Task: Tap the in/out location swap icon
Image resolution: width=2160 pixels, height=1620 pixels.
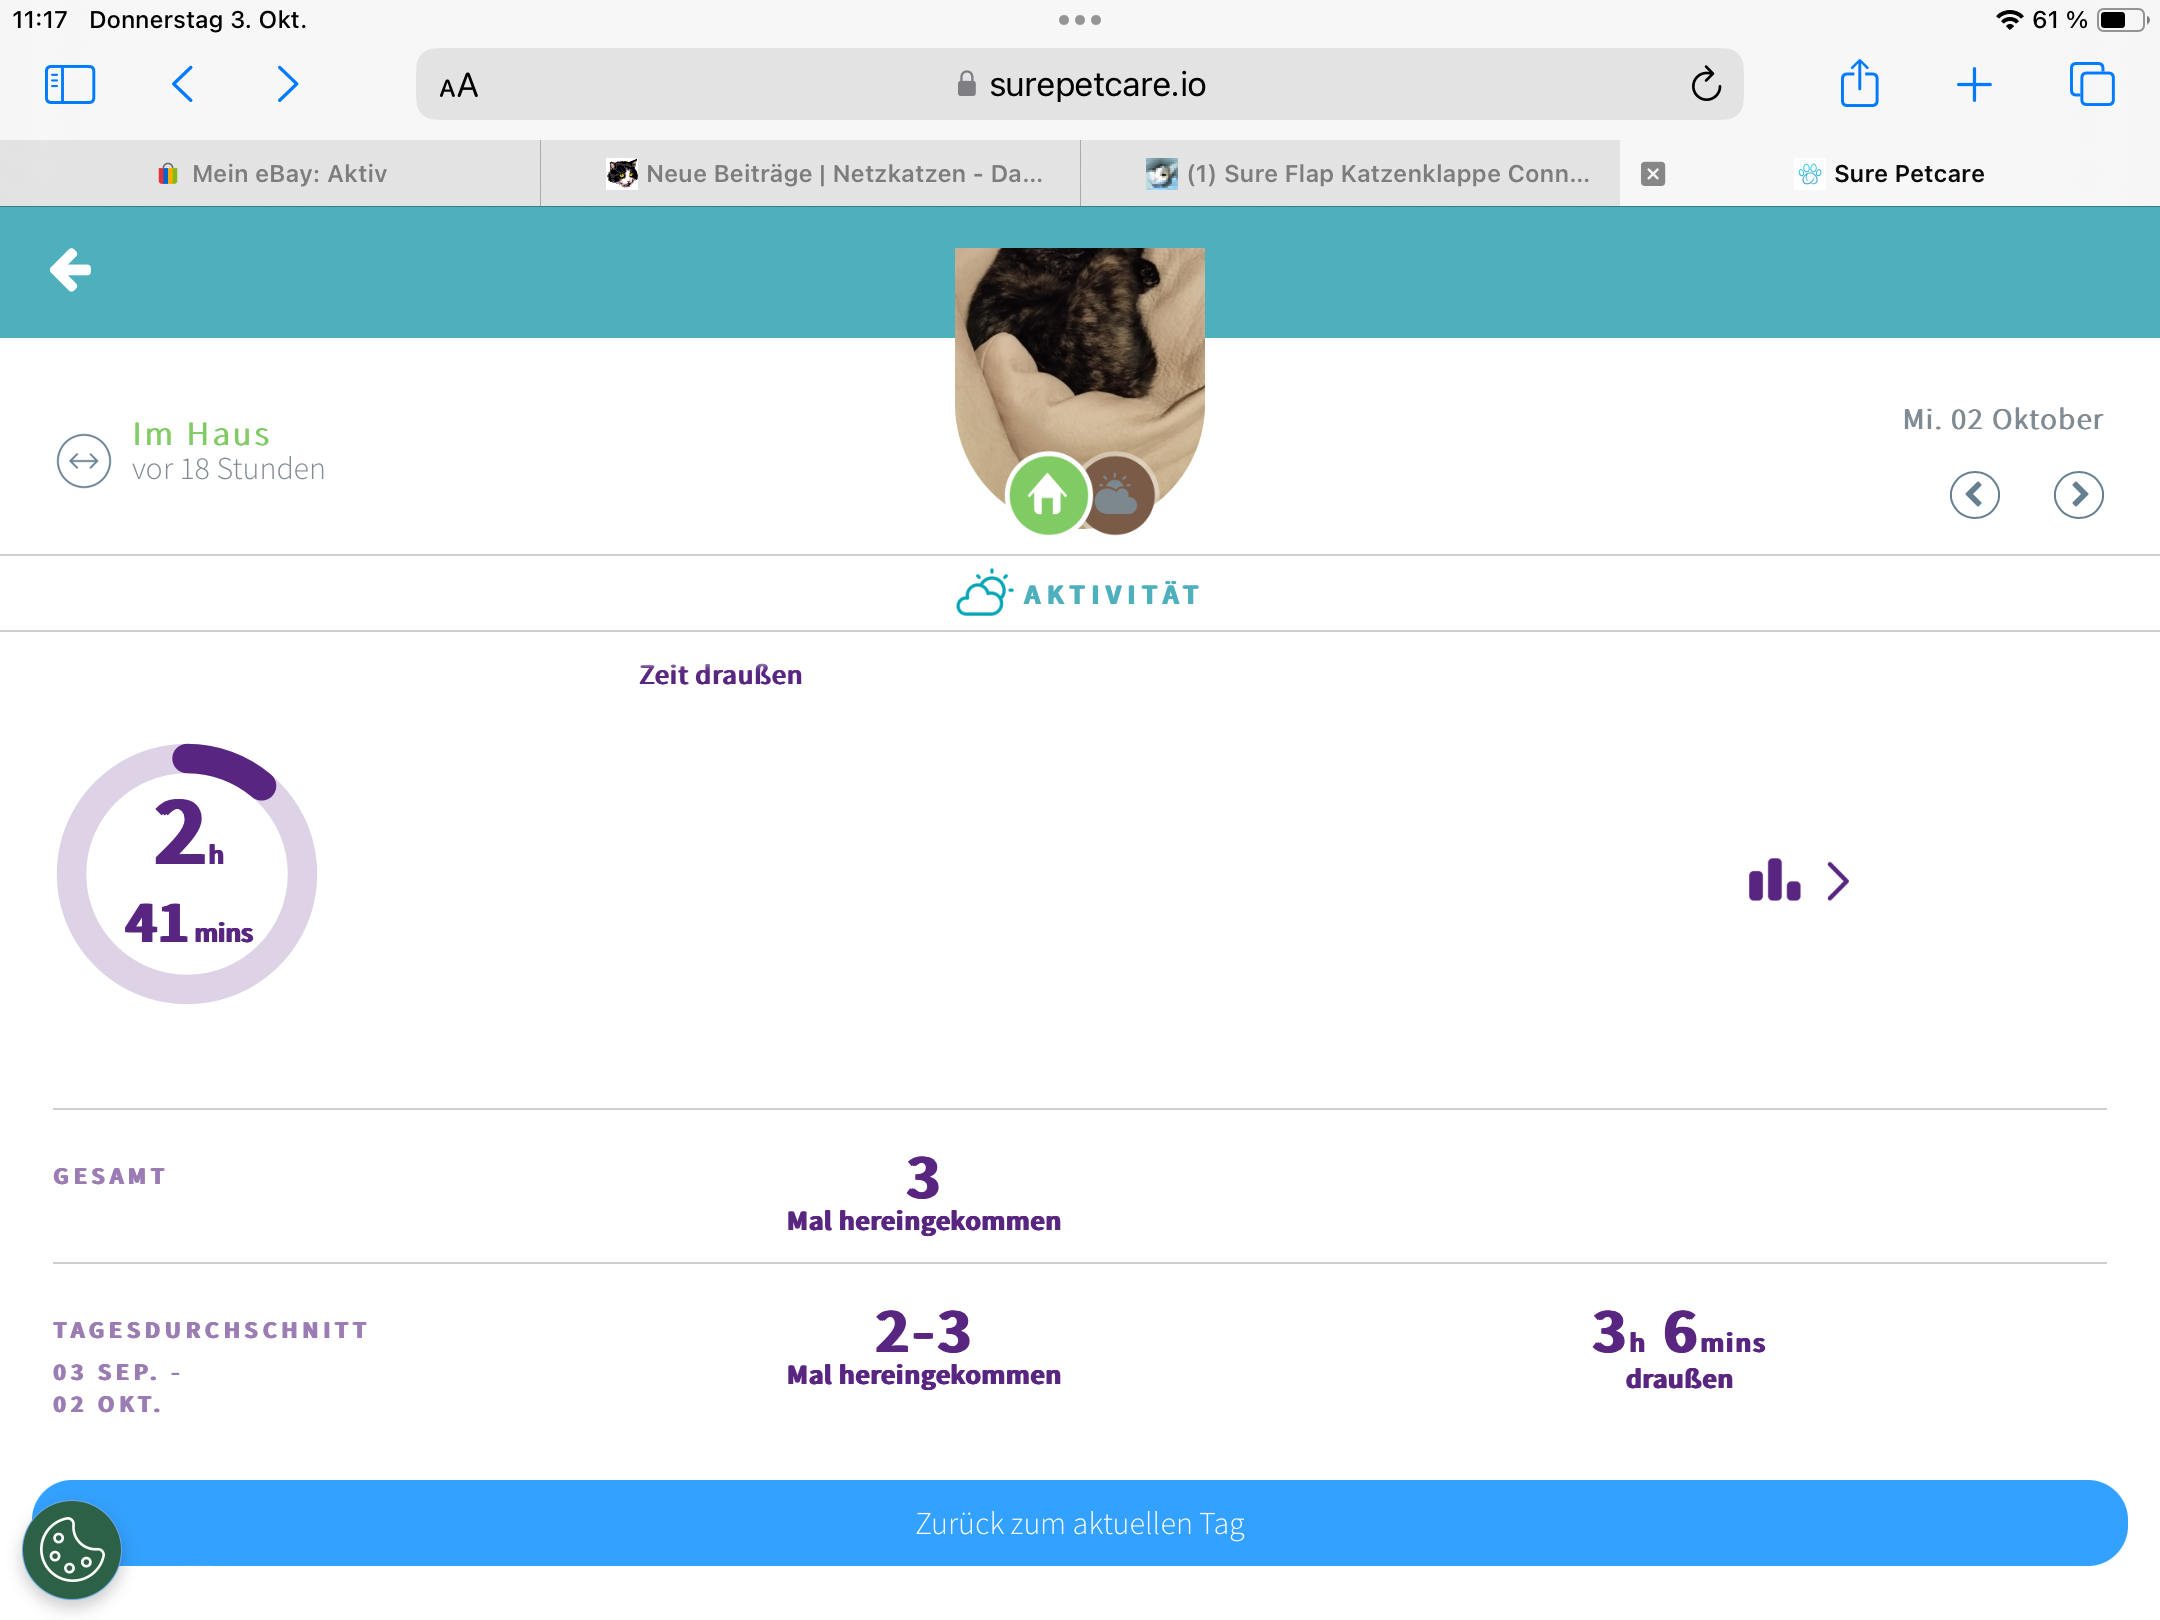Action: click(x=84, y=461)
